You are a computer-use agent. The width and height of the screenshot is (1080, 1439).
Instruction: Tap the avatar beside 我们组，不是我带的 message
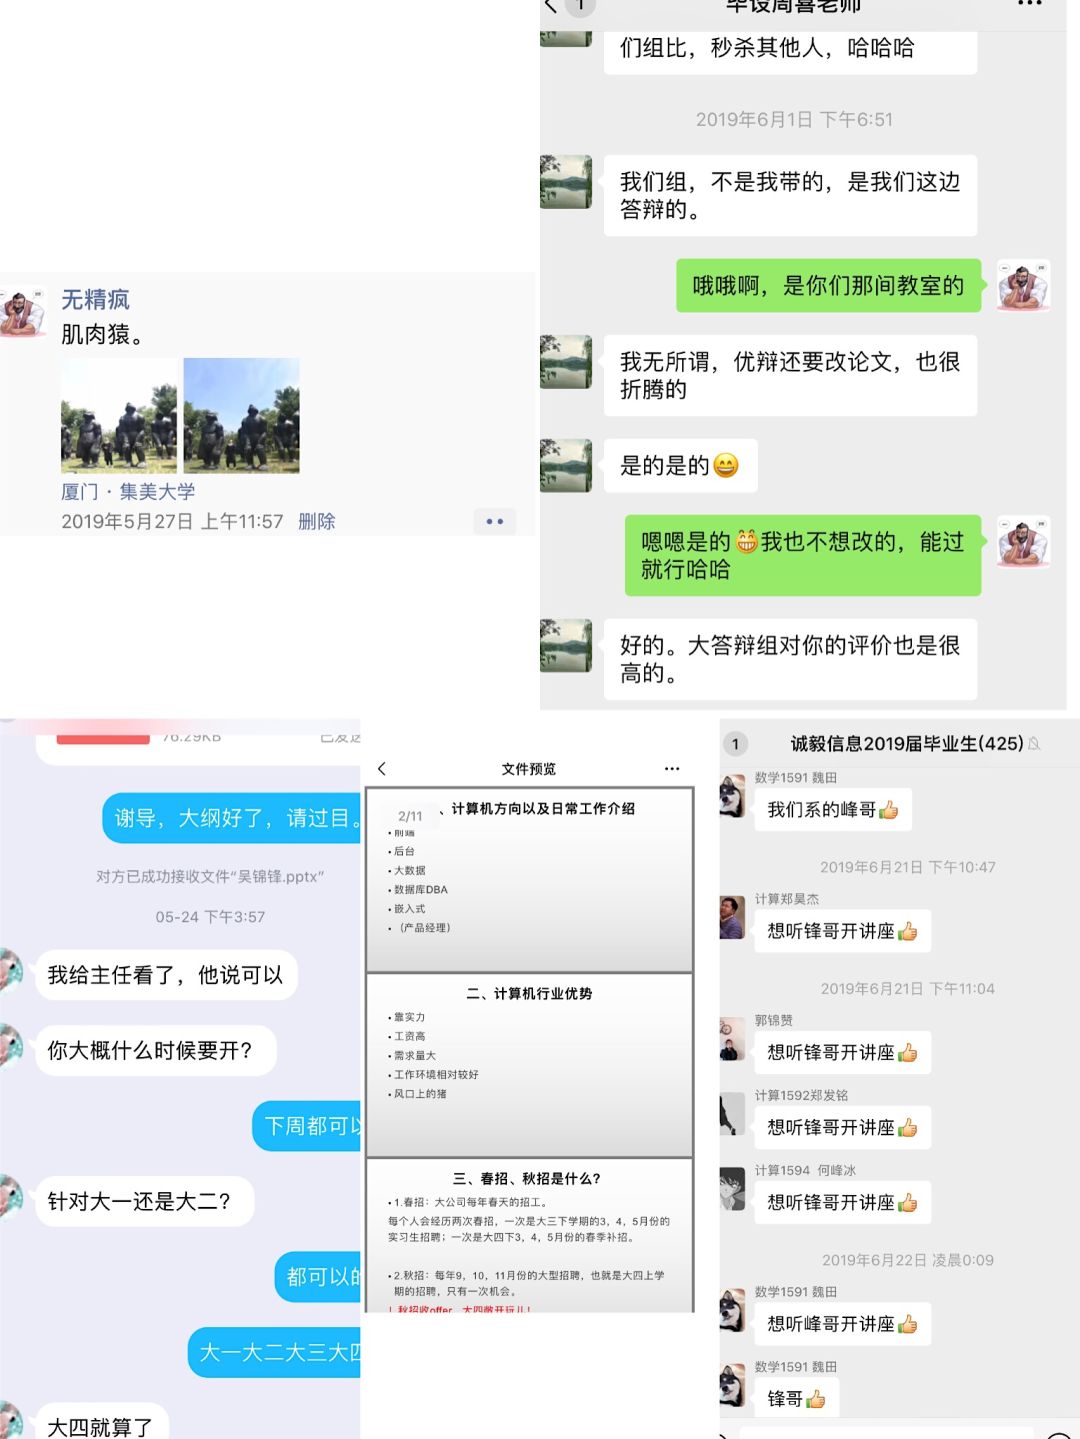[x=566, y=181]
